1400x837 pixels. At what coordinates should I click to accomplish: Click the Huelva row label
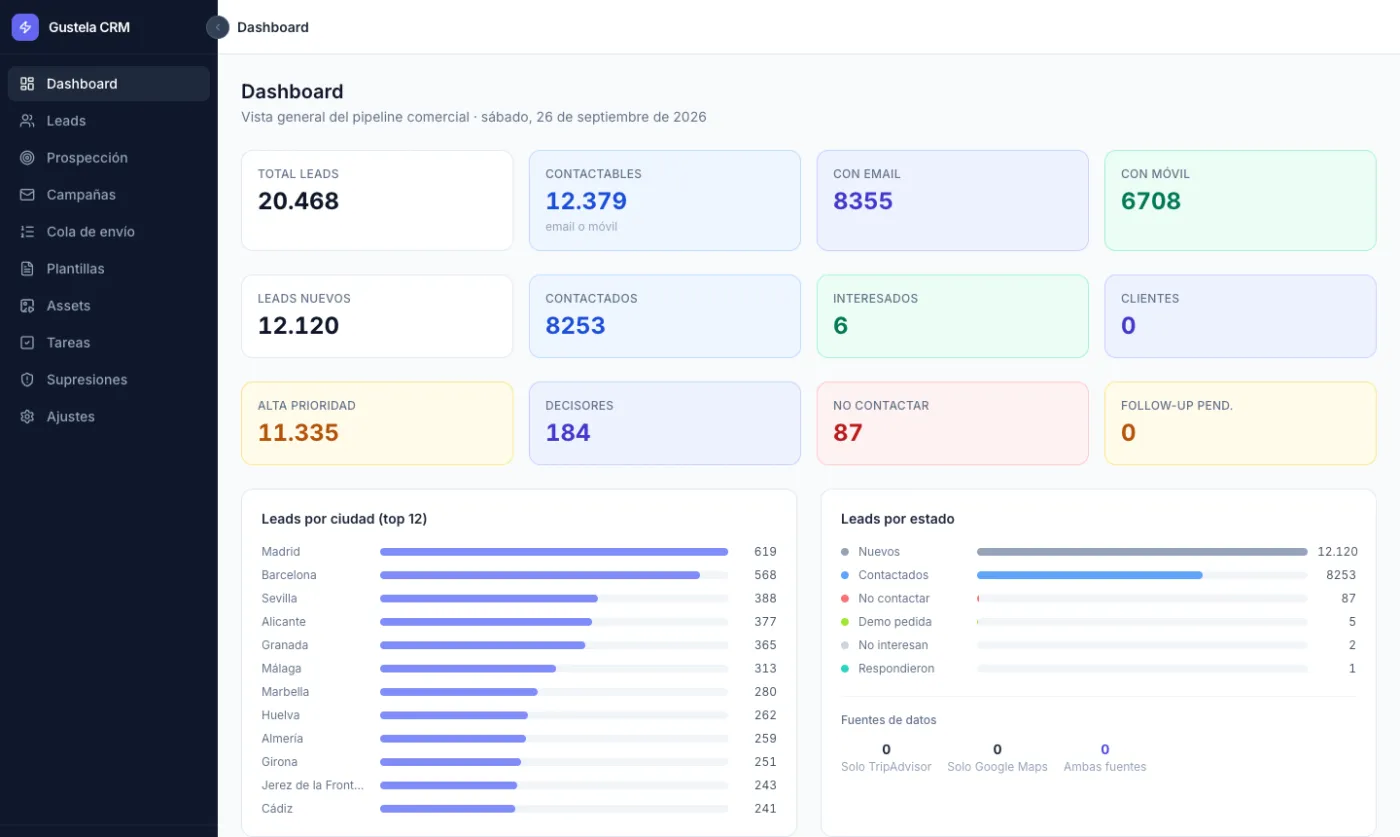point(281,715)
